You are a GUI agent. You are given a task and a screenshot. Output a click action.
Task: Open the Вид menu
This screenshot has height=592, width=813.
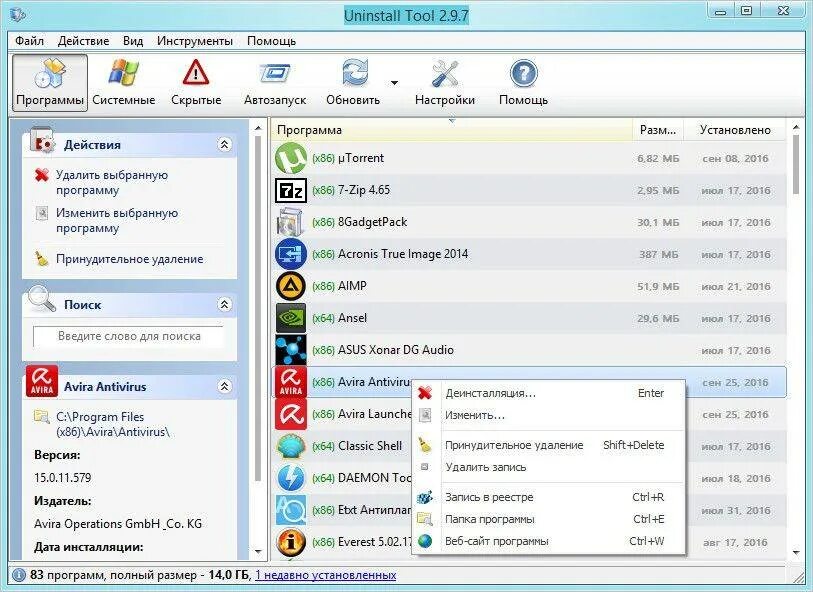point(133,41)
